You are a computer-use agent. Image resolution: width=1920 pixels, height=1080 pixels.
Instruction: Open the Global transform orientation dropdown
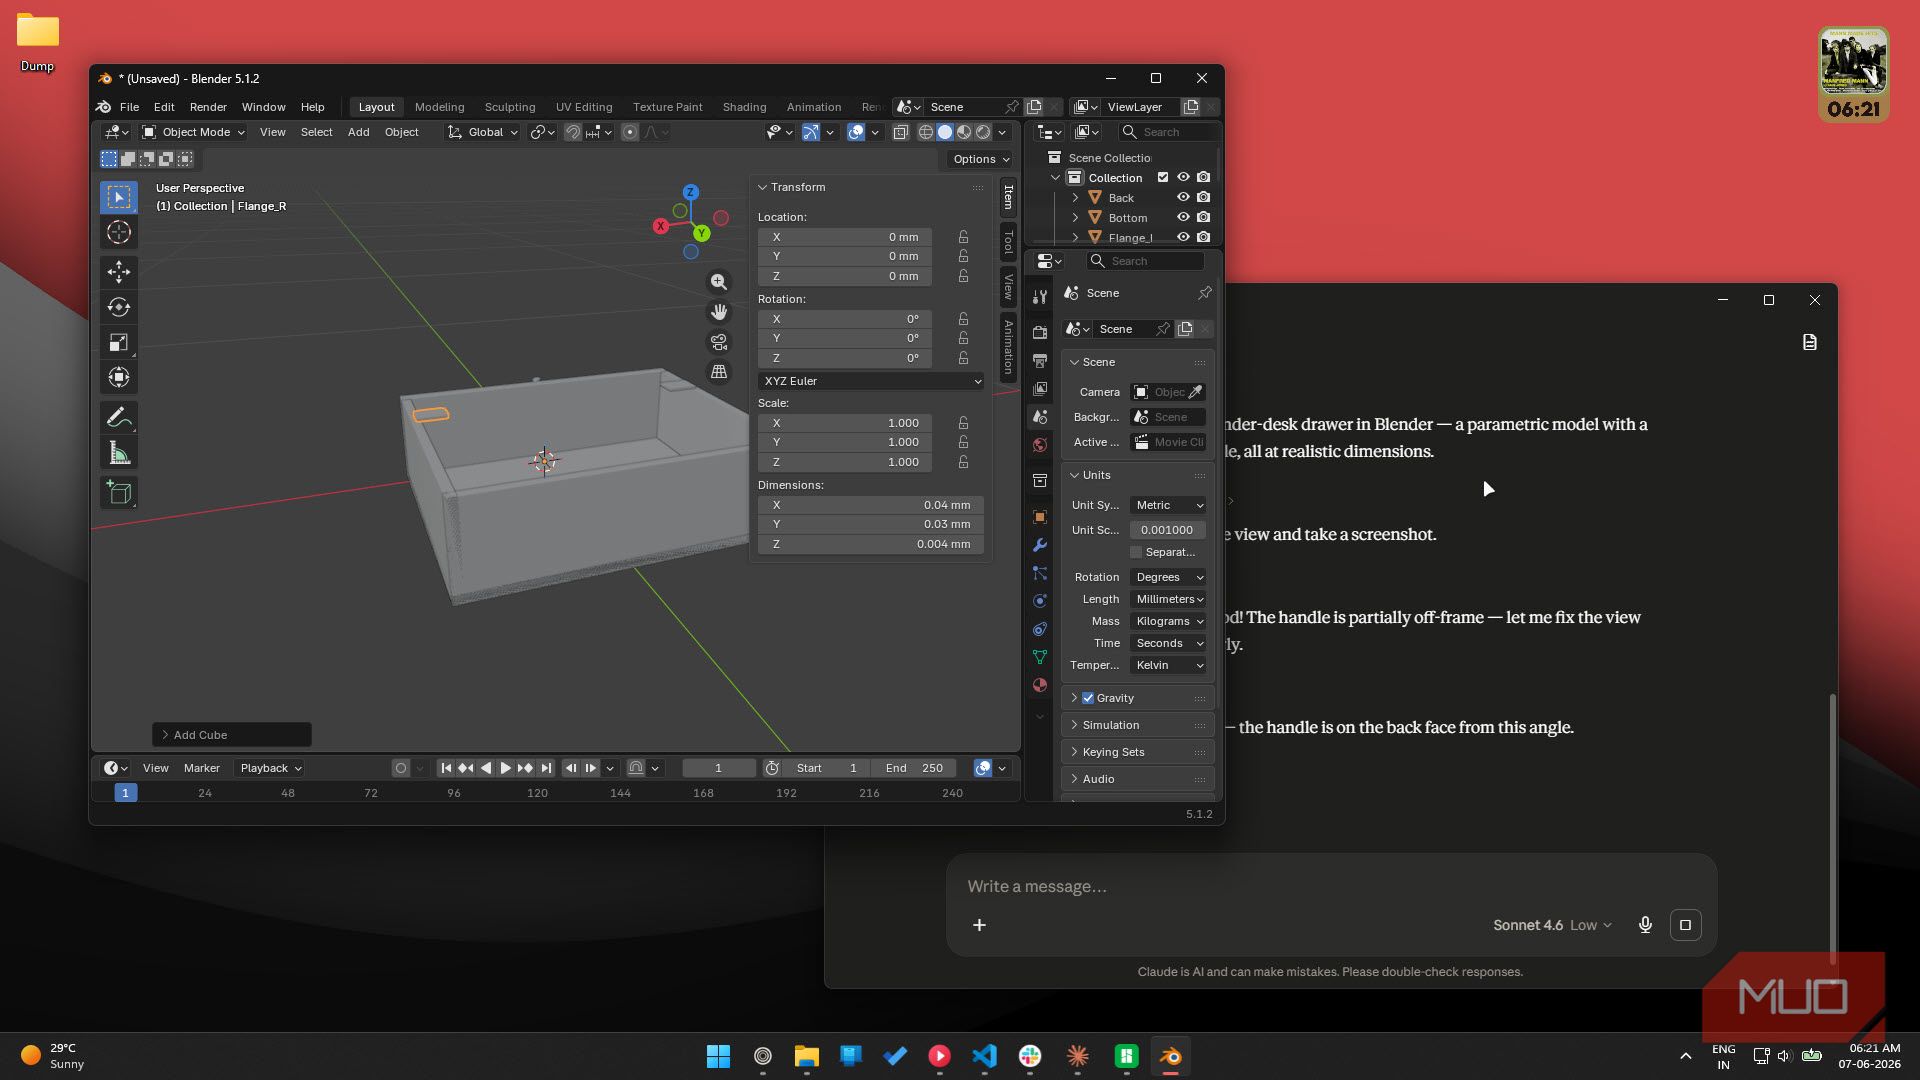[x=483, y=132]
